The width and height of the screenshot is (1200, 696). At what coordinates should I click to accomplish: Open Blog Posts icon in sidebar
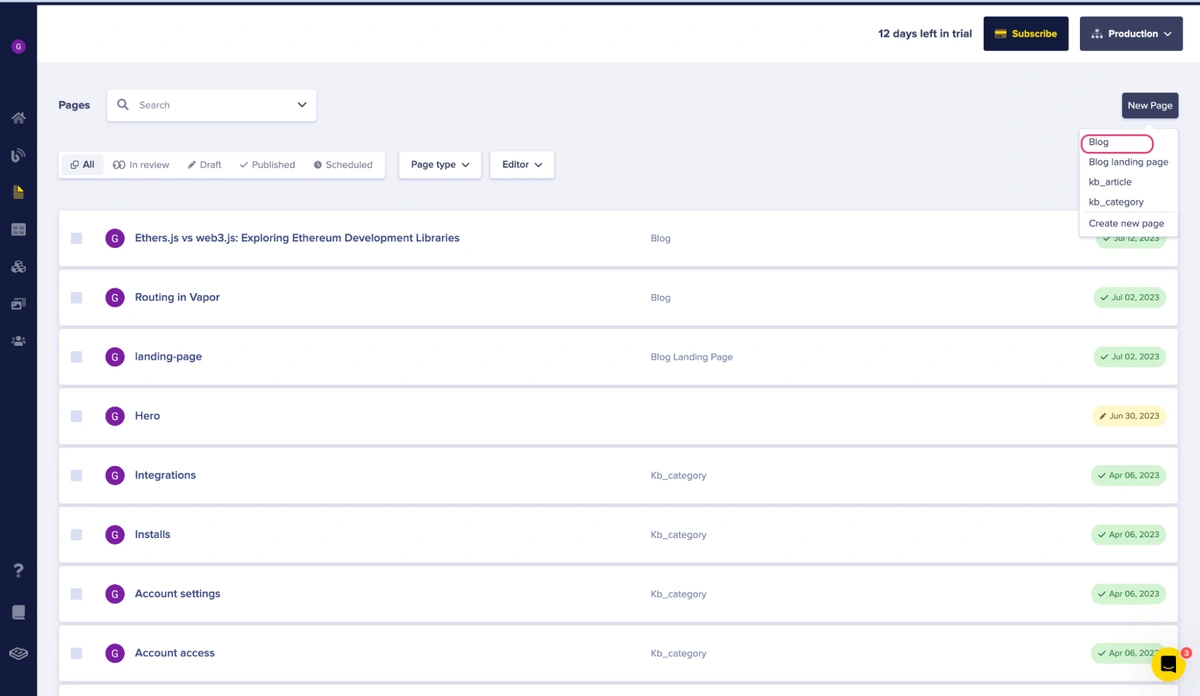tap(18, 155)
